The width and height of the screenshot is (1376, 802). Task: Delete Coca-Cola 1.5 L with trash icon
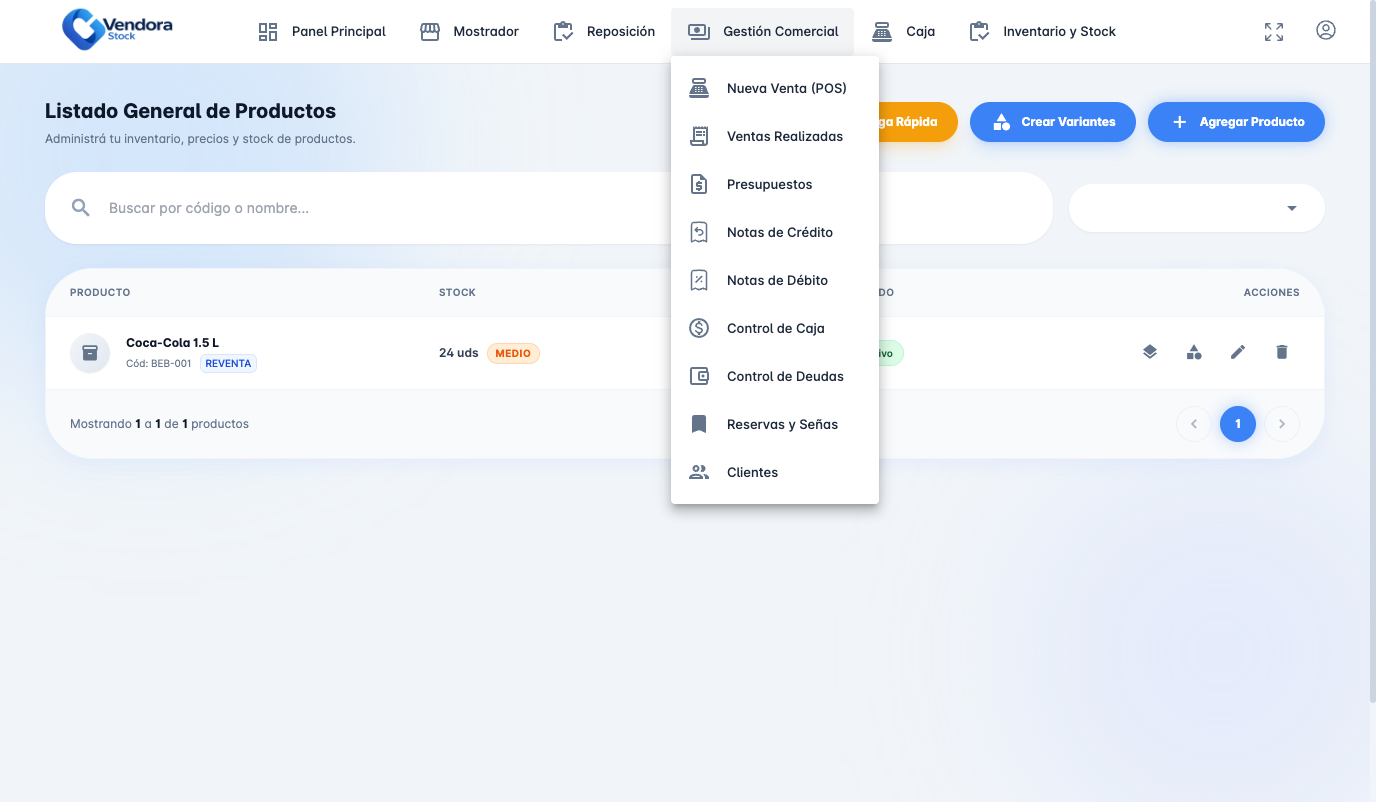[1282, 352]
